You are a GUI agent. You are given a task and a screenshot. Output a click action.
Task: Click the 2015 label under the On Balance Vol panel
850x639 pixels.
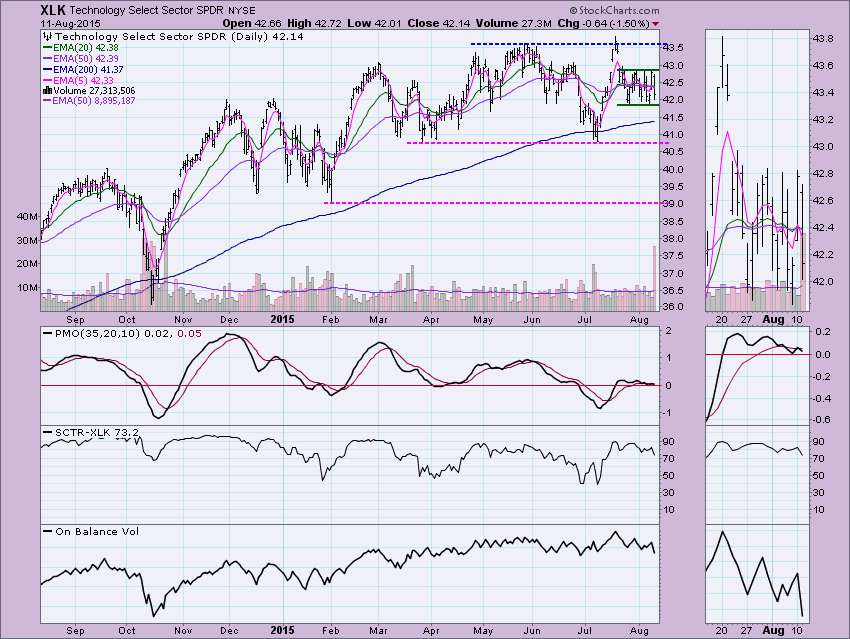point(282,630)
